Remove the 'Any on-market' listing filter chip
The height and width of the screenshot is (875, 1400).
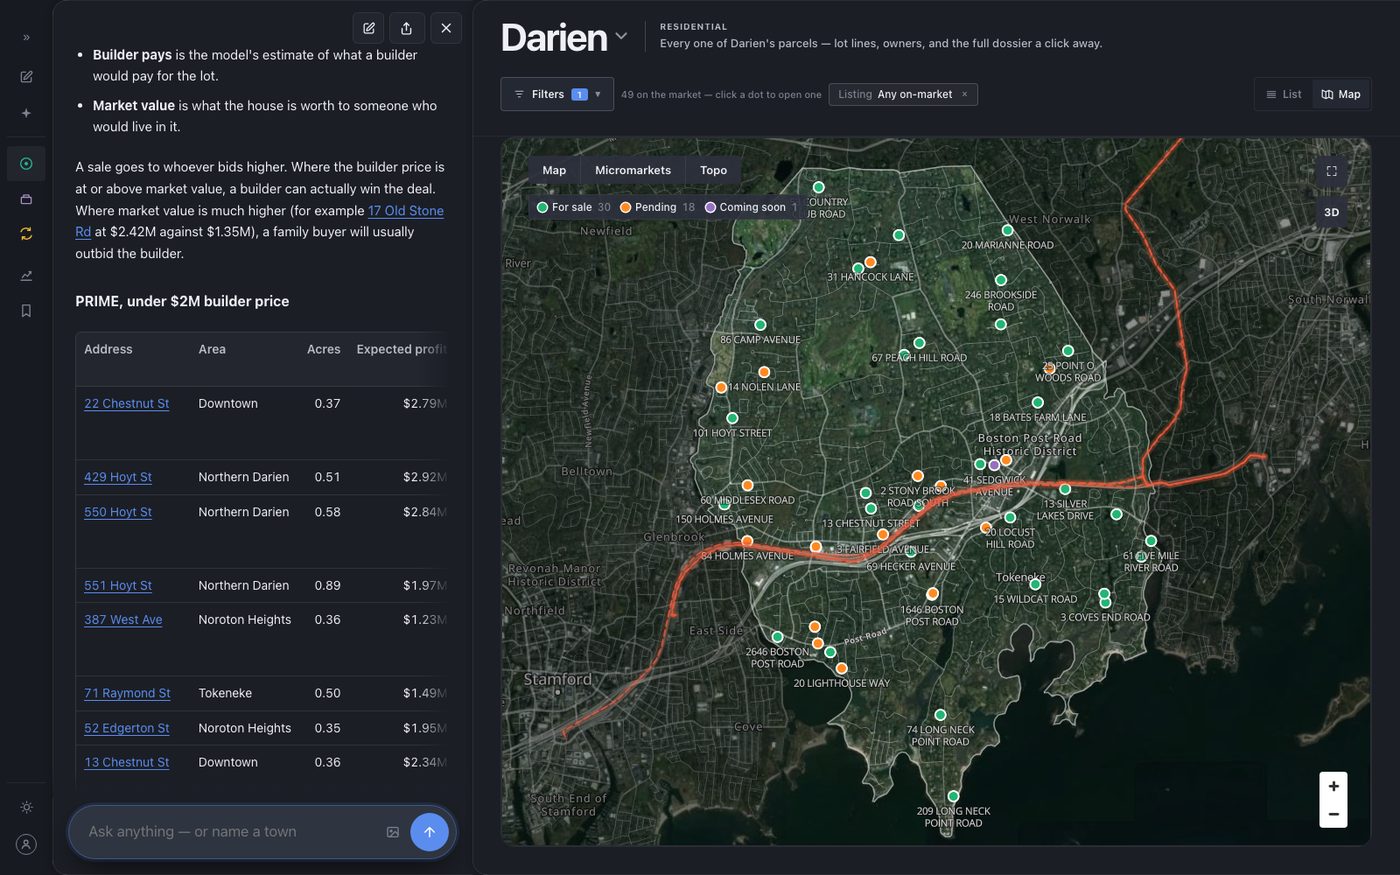pos(965,94)
